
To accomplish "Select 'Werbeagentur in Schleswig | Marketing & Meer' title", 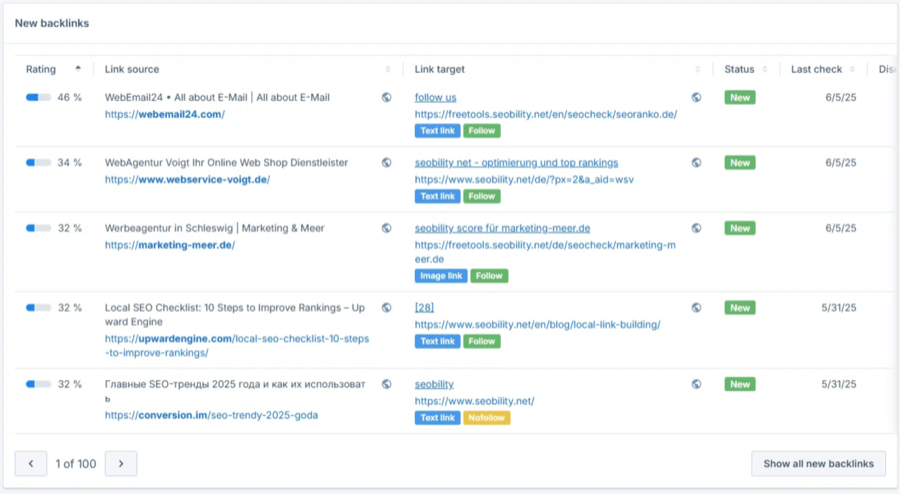I will (x=215, y=228).
